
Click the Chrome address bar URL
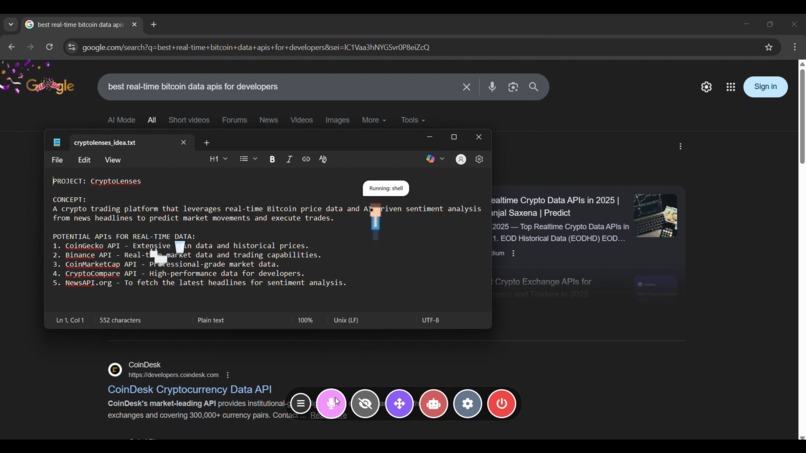(255, 47)
